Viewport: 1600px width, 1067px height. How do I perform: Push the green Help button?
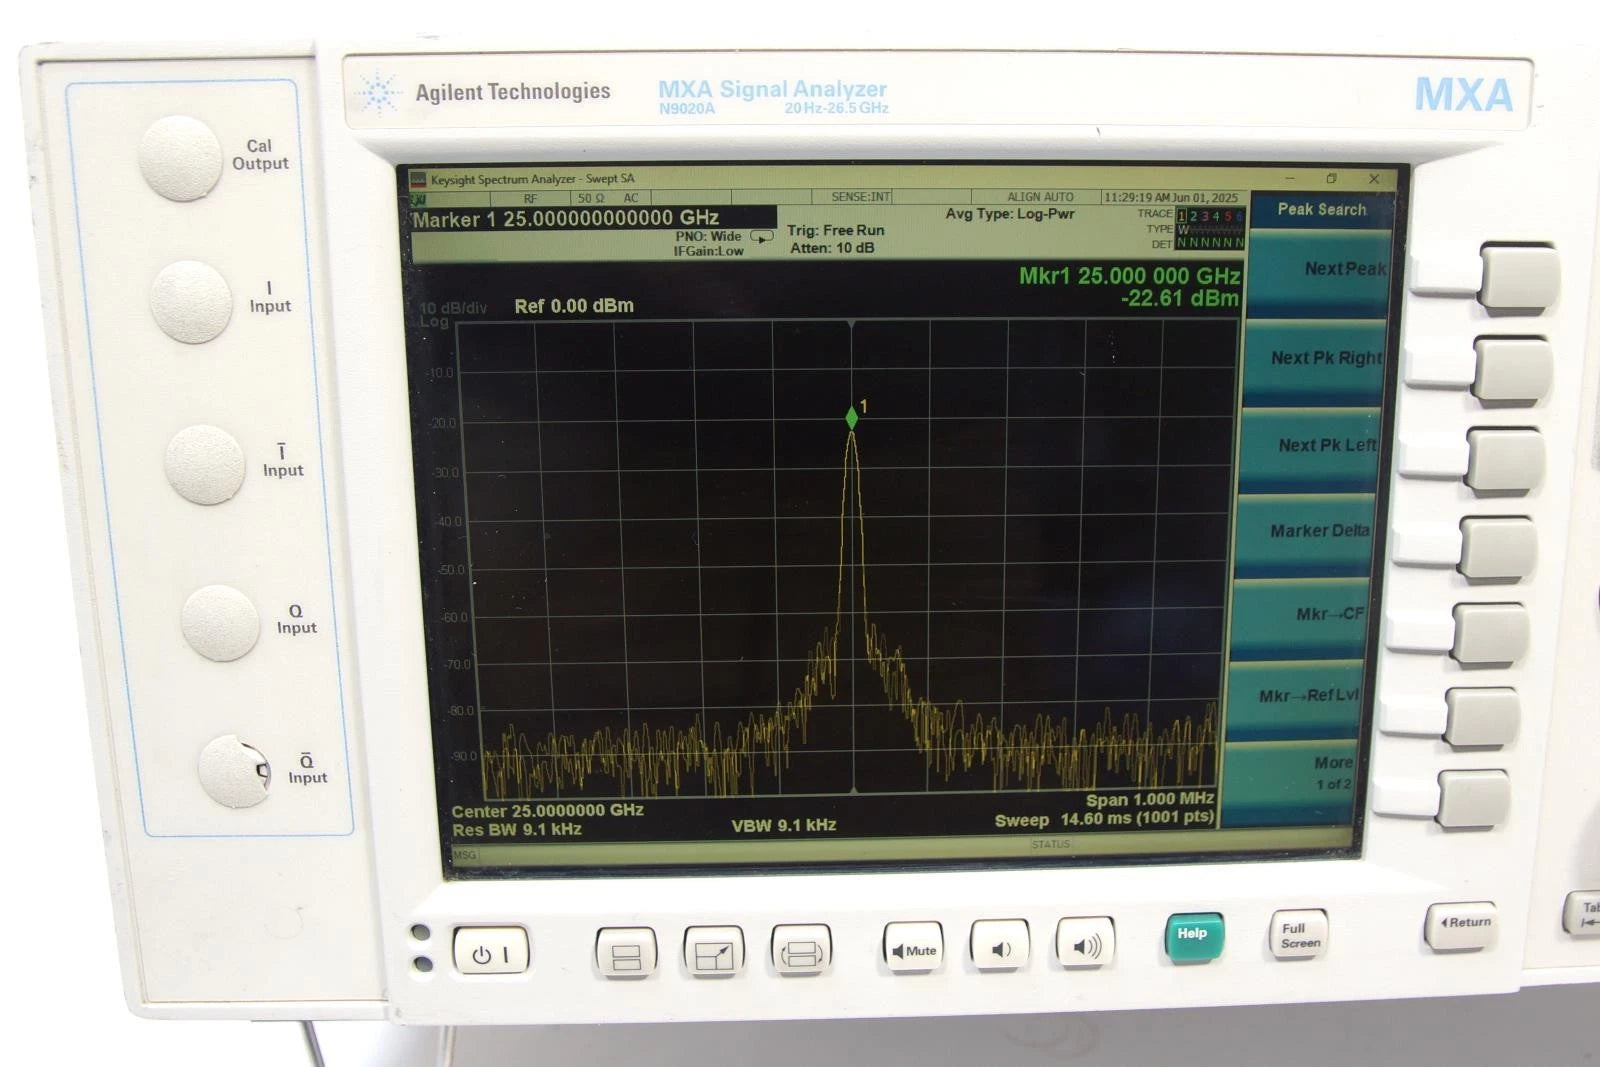(1194, 936)
